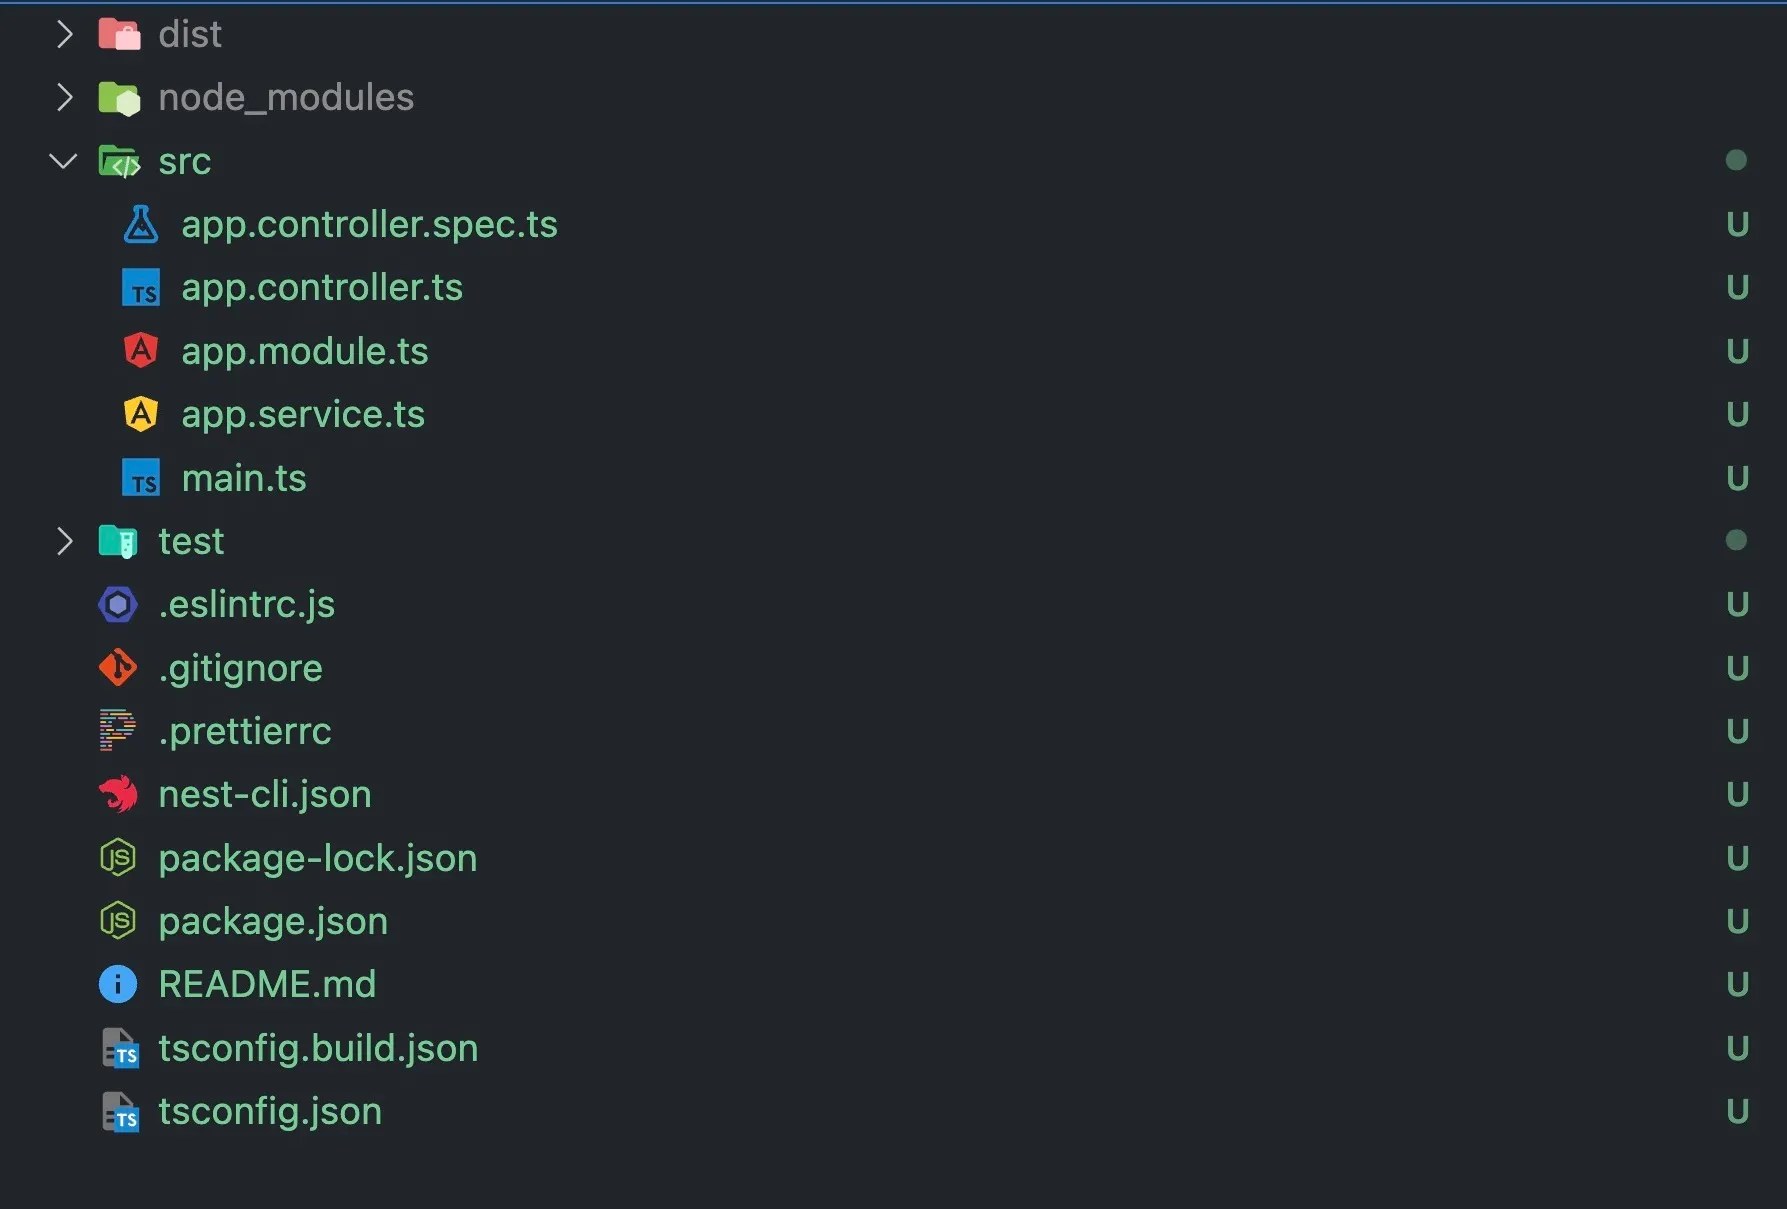The height and width of the screenshot is (1209, 1787).
Task: Click the TypeScript icon next to app.controller.ts
Action: (x=140, y=287)
